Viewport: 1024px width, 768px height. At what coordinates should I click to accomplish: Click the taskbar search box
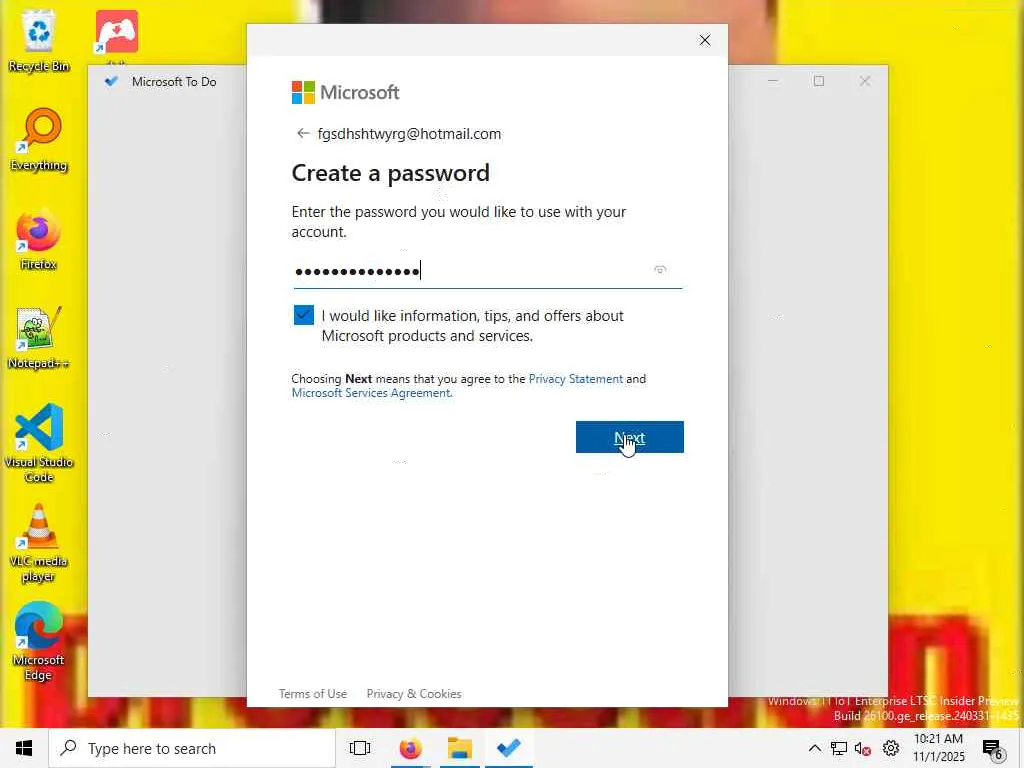192,748
